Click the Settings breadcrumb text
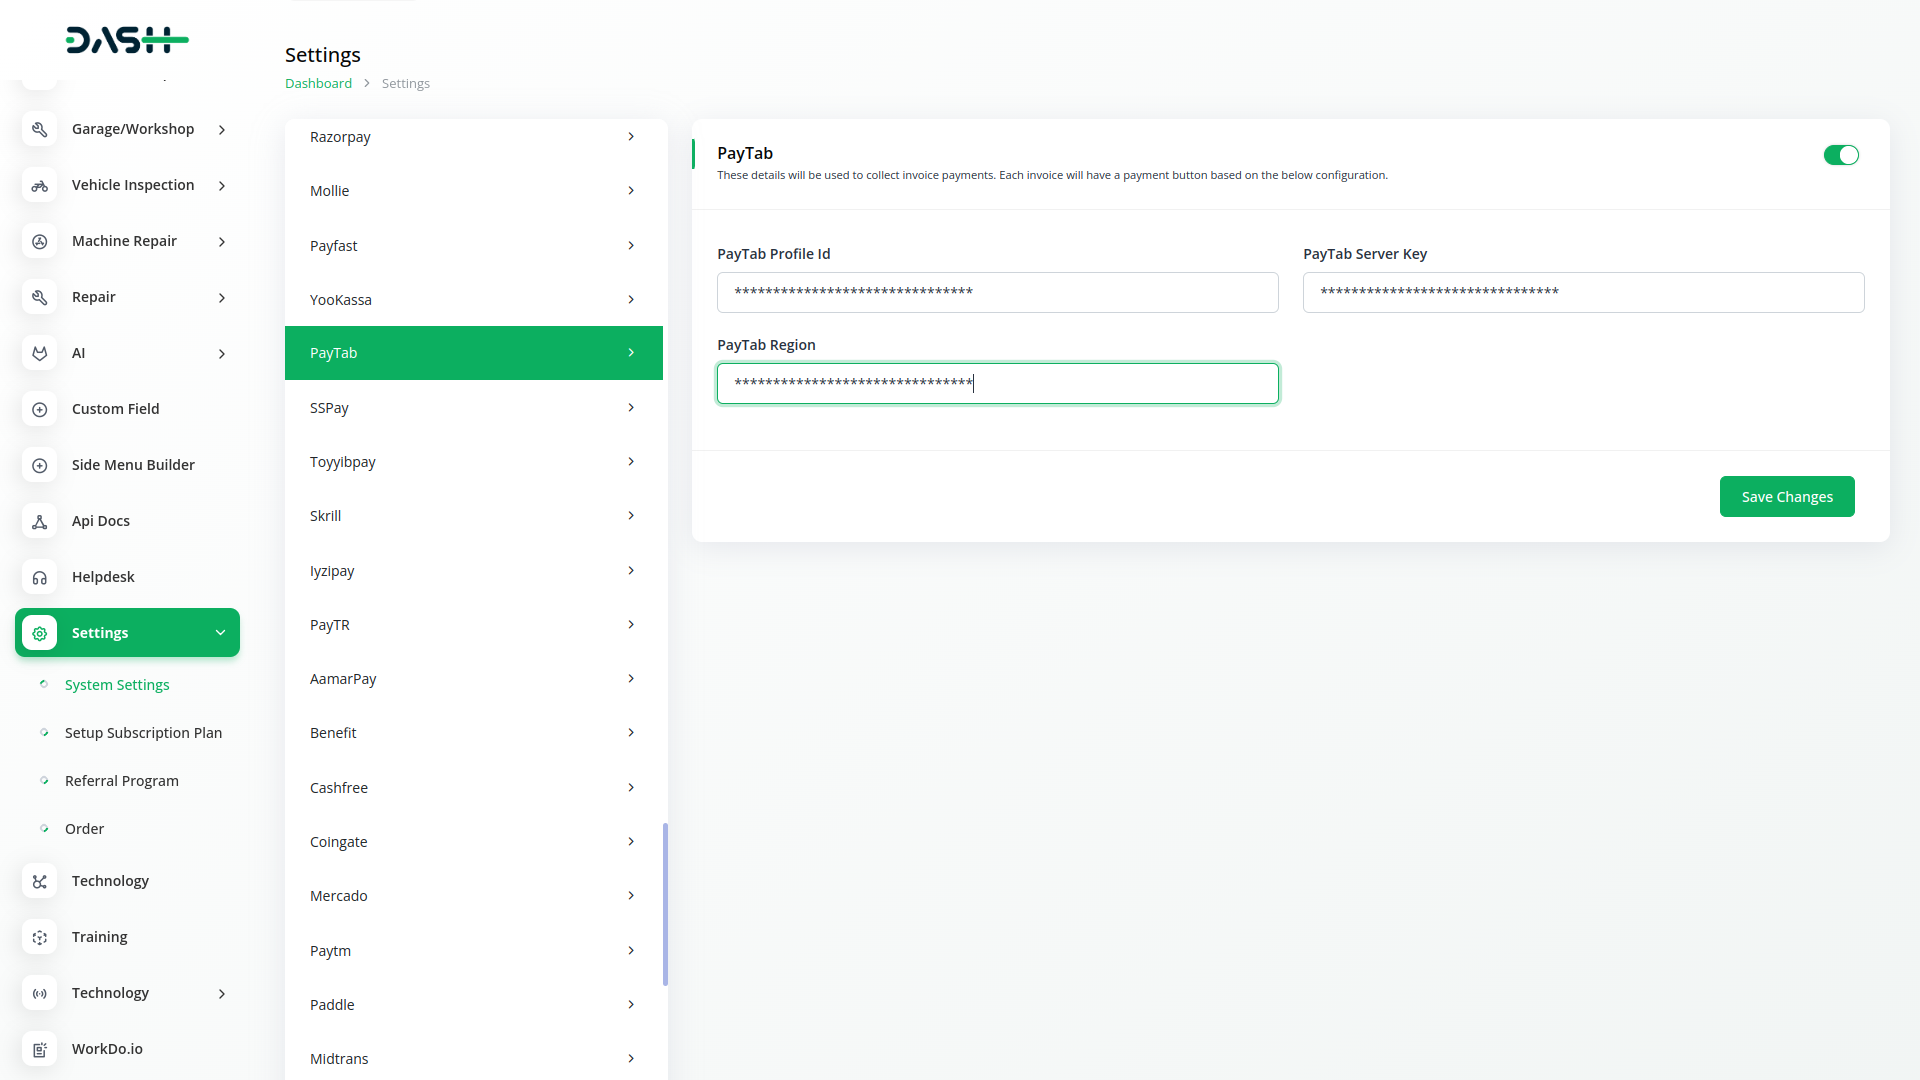The image size is (1920, 1080). click(406, 83)
